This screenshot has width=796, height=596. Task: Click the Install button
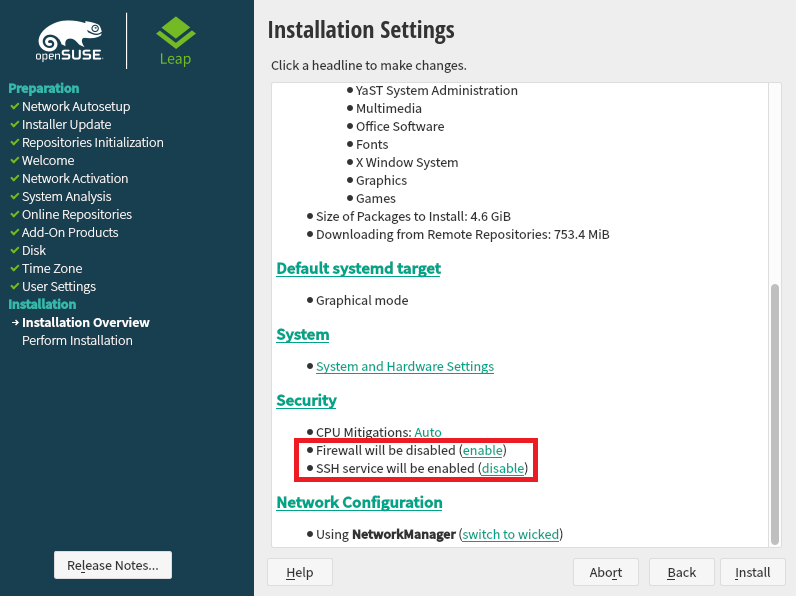pos(752,572)
